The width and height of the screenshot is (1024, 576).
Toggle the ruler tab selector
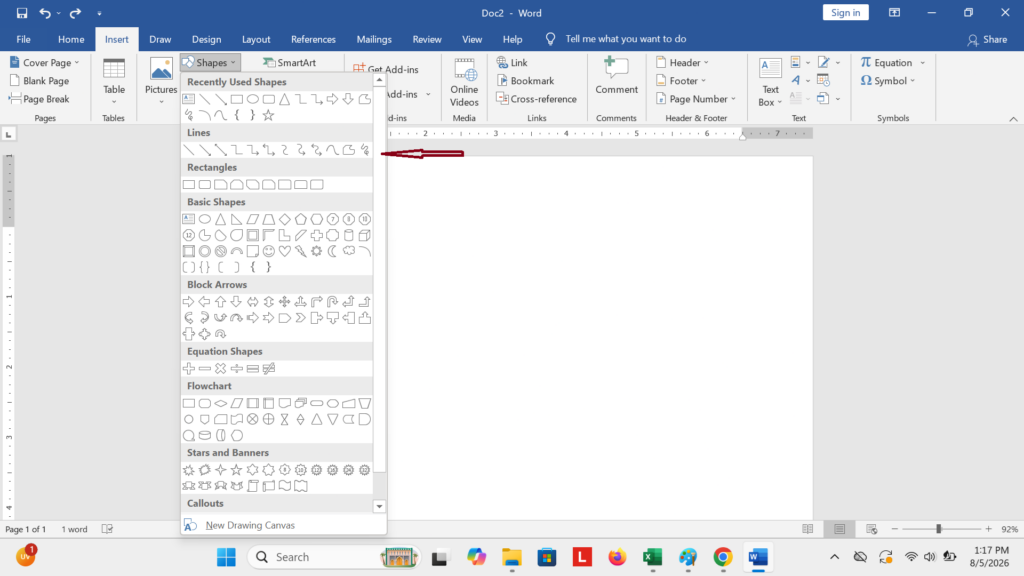[8, 135]
